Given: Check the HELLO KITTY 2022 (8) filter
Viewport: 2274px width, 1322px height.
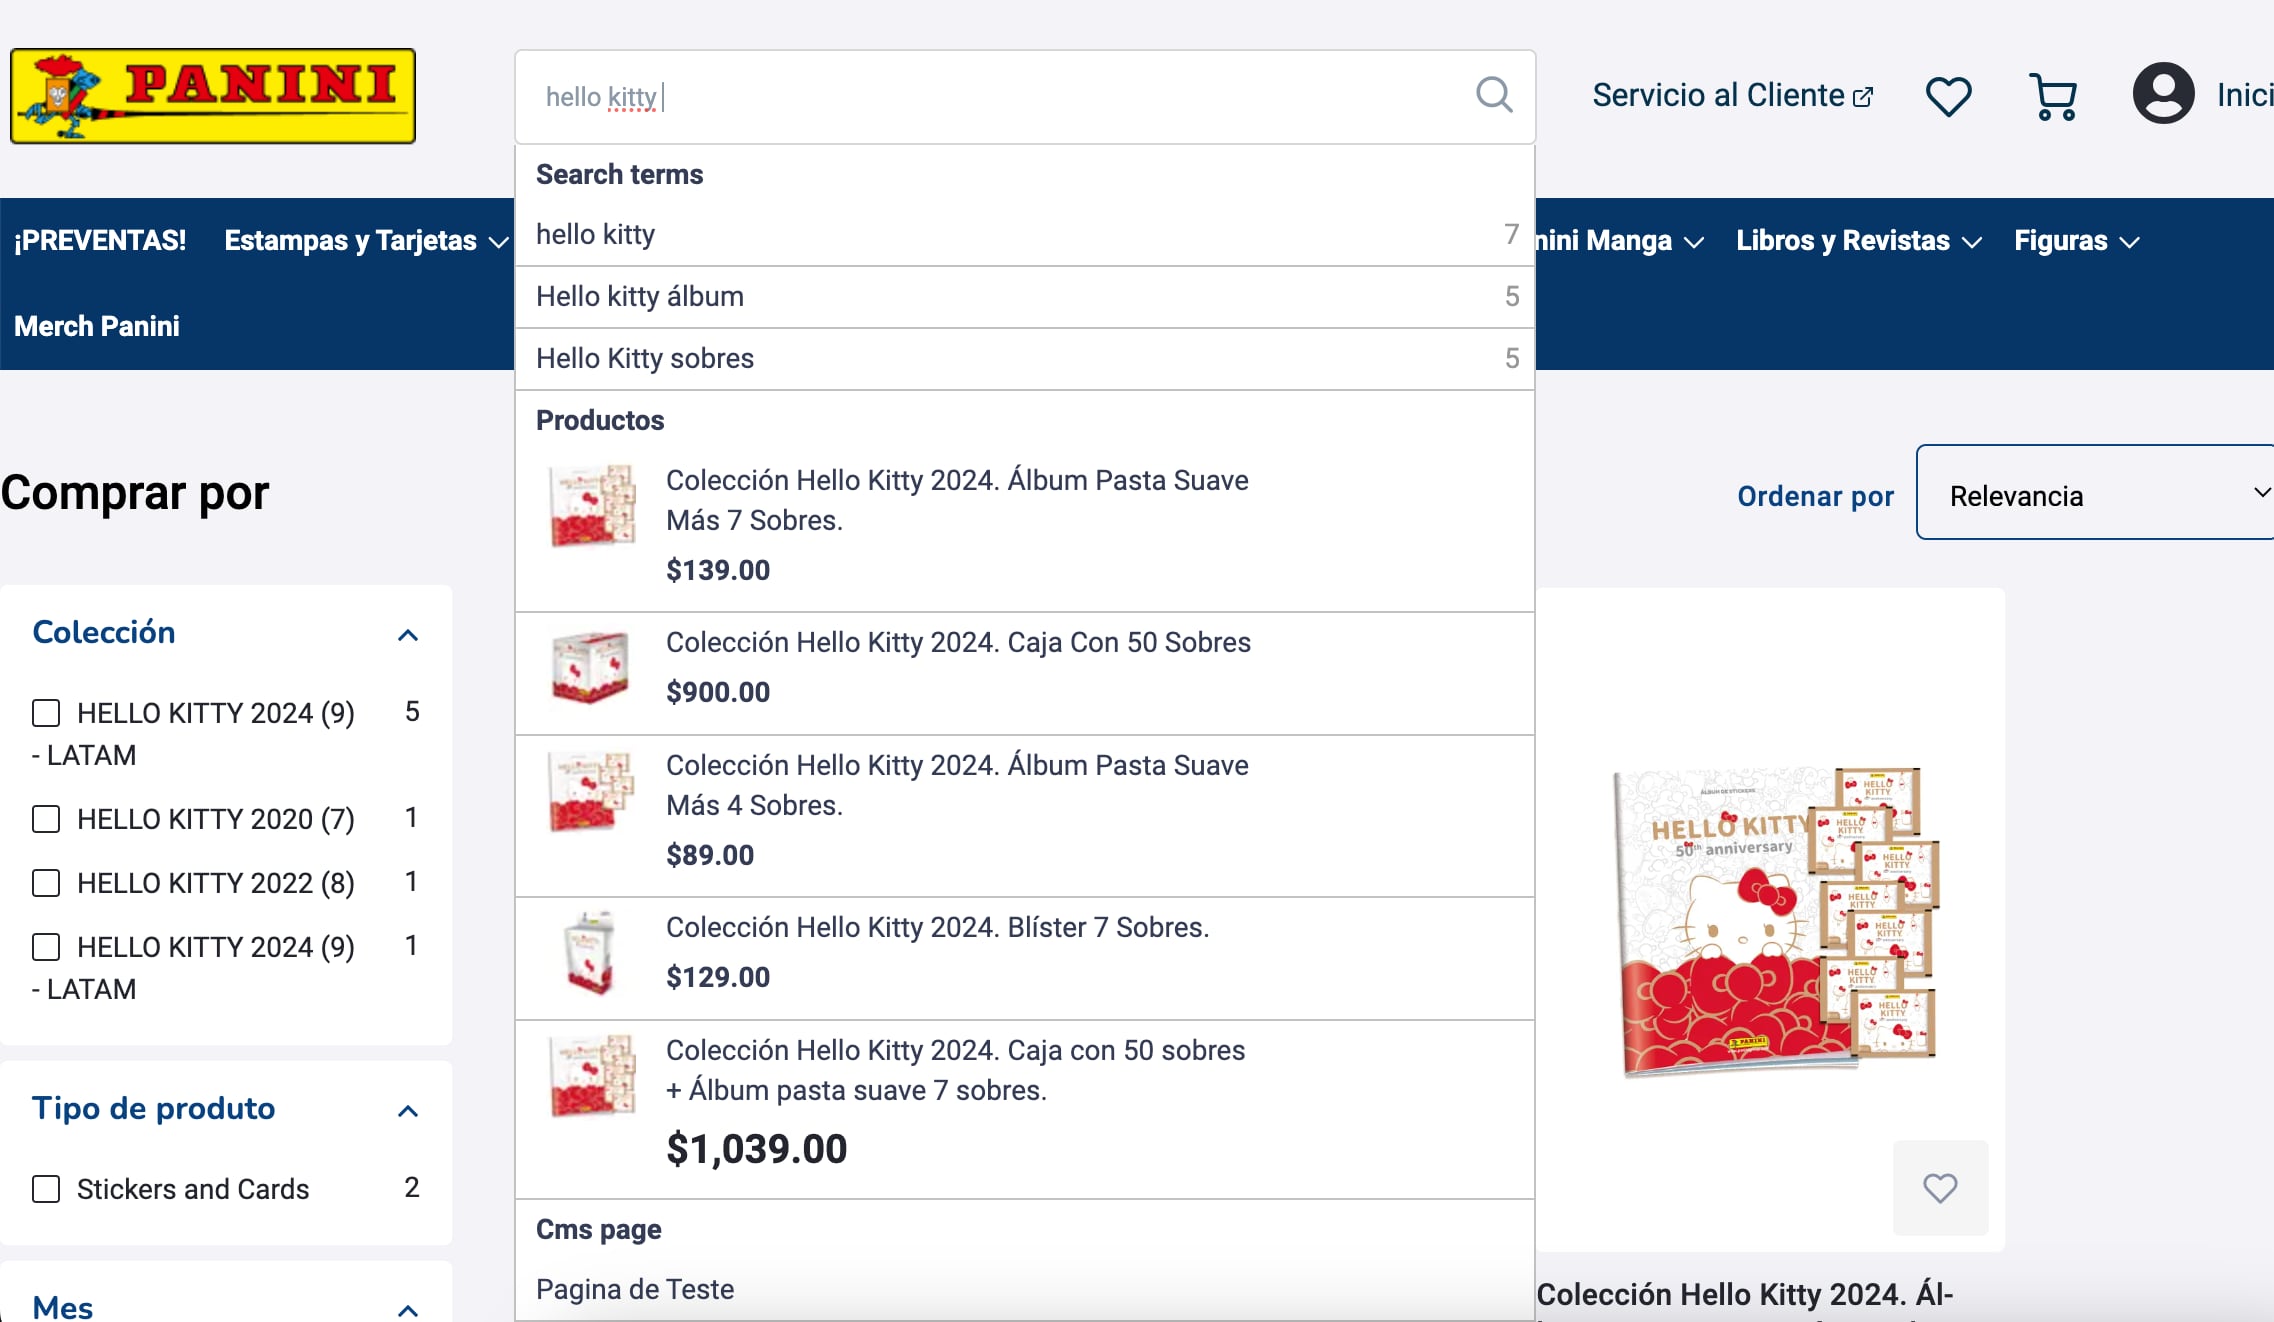Looking at the screenshot, I should tap(46, 883).
